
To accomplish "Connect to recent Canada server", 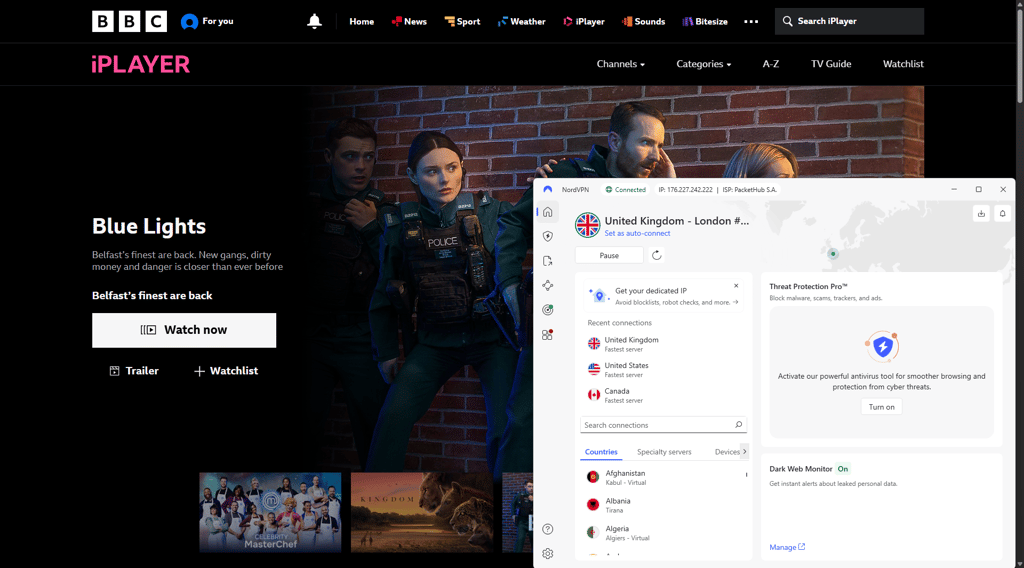I will (662, 395).
